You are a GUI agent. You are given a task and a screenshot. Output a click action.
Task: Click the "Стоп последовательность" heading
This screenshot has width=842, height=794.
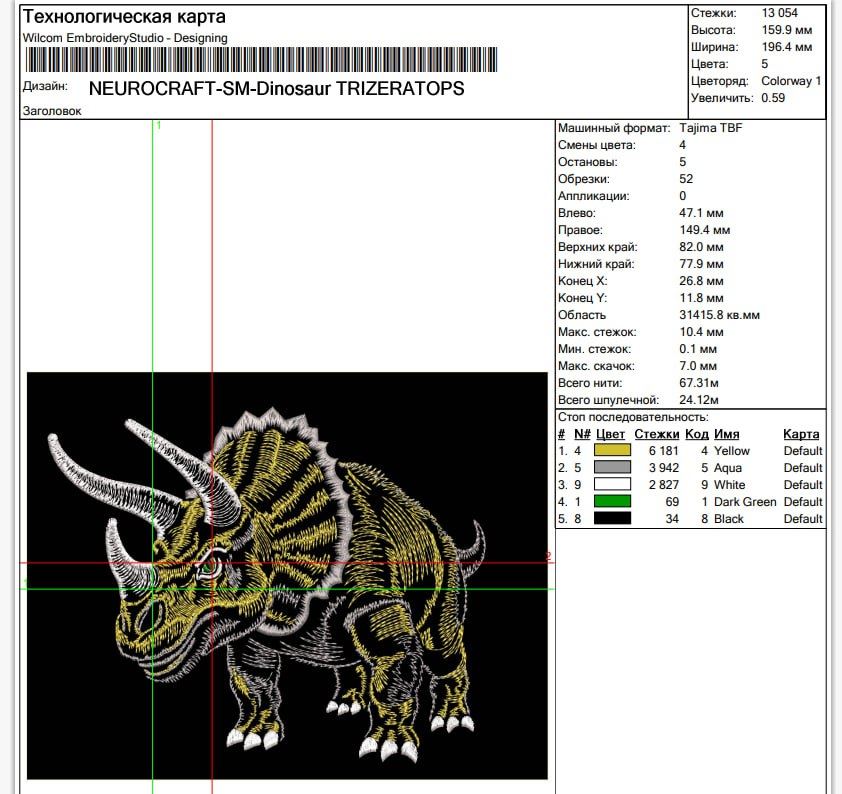633,417
